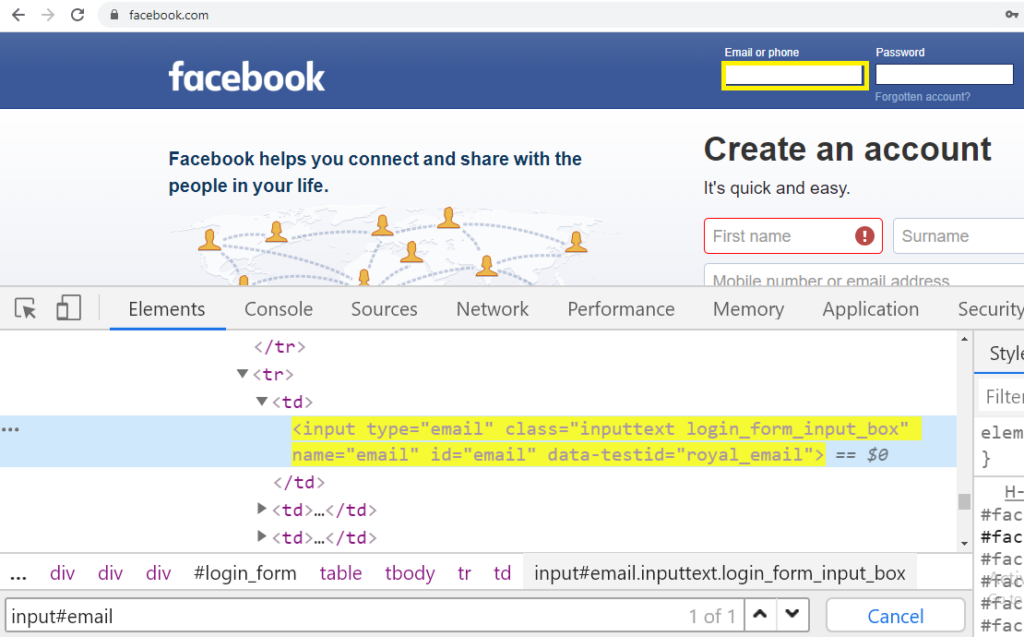This screenshot has width=1024, height=637.
Task: Click the "It's quick and easy." text
Action: click(776, 188)
